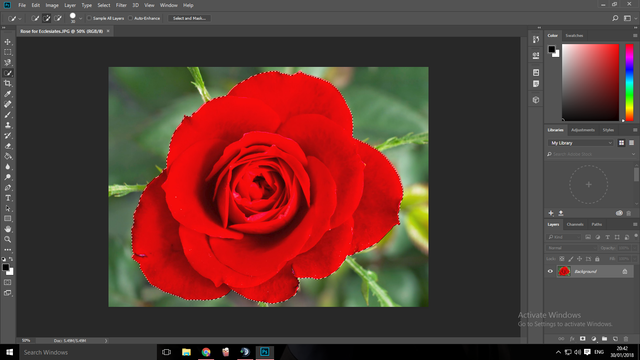
Task: Click the Select and Mask button
Action: [x=189, y=18]
